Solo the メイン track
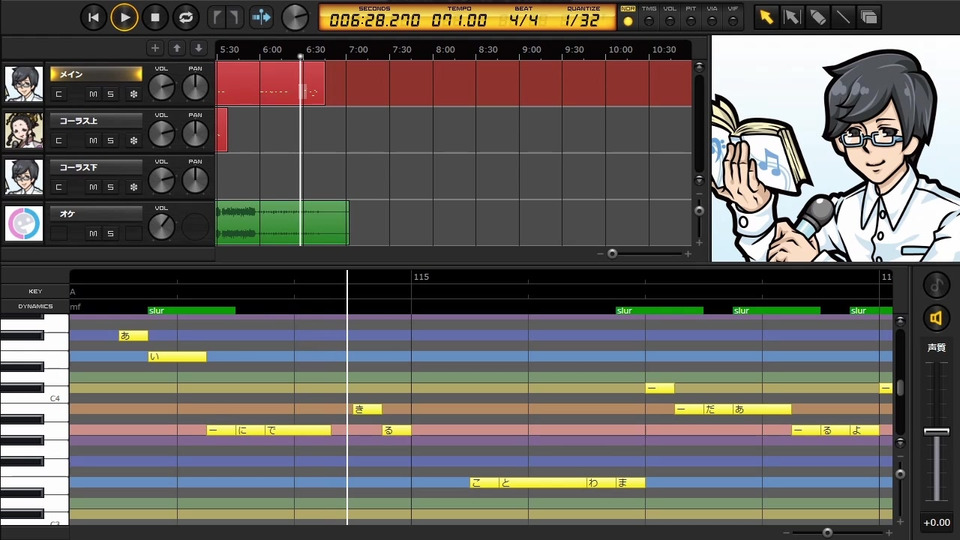 [110, 94]
